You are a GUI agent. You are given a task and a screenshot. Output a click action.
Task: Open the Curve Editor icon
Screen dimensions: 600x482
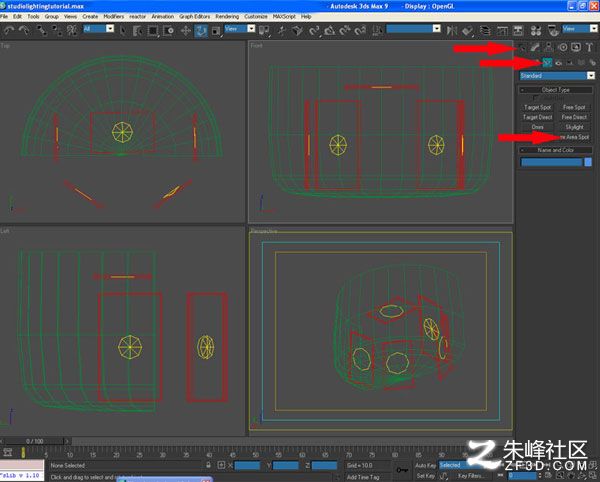pyautogui.click(x=502, y=30)
